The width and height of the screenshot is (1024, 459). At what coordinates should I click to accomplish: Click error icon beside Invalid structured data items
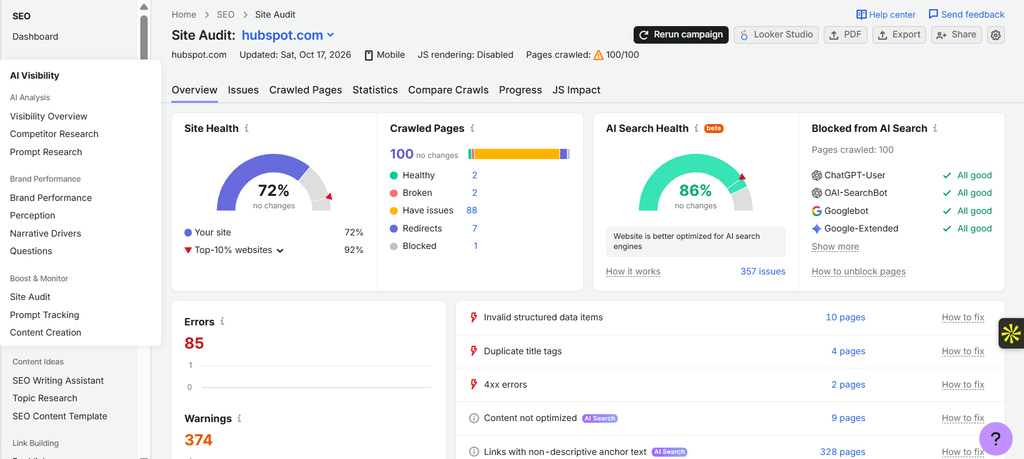coord(474,317)
